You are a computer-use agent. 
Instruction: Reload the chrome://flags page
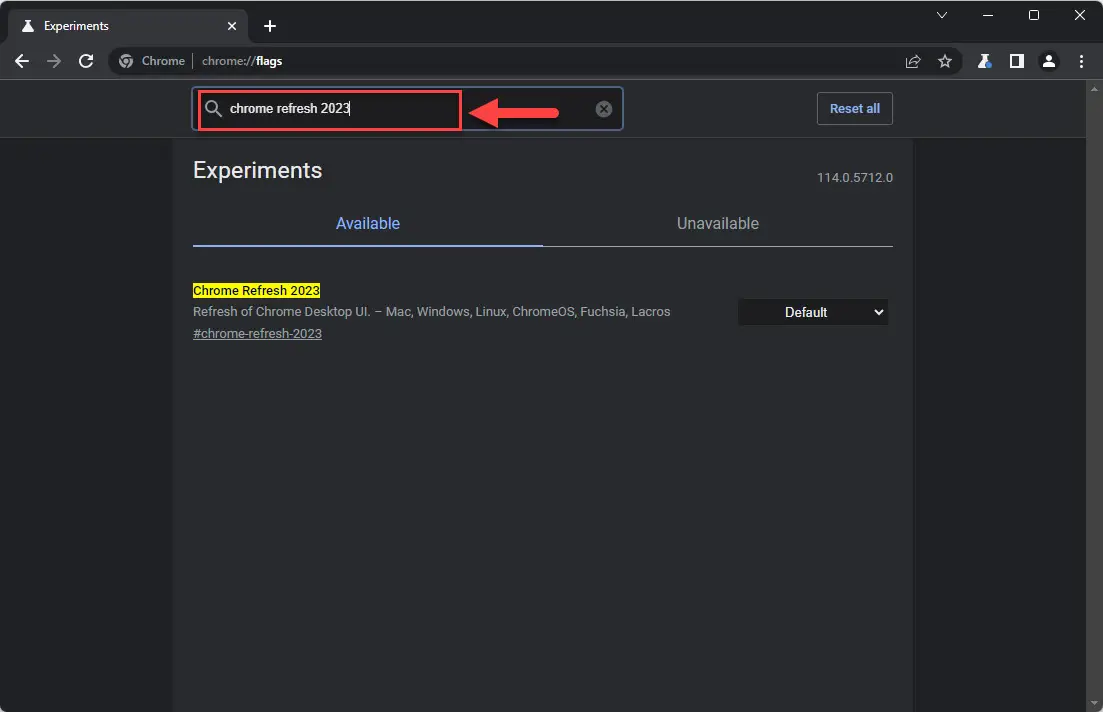click(x=86, y=61)
